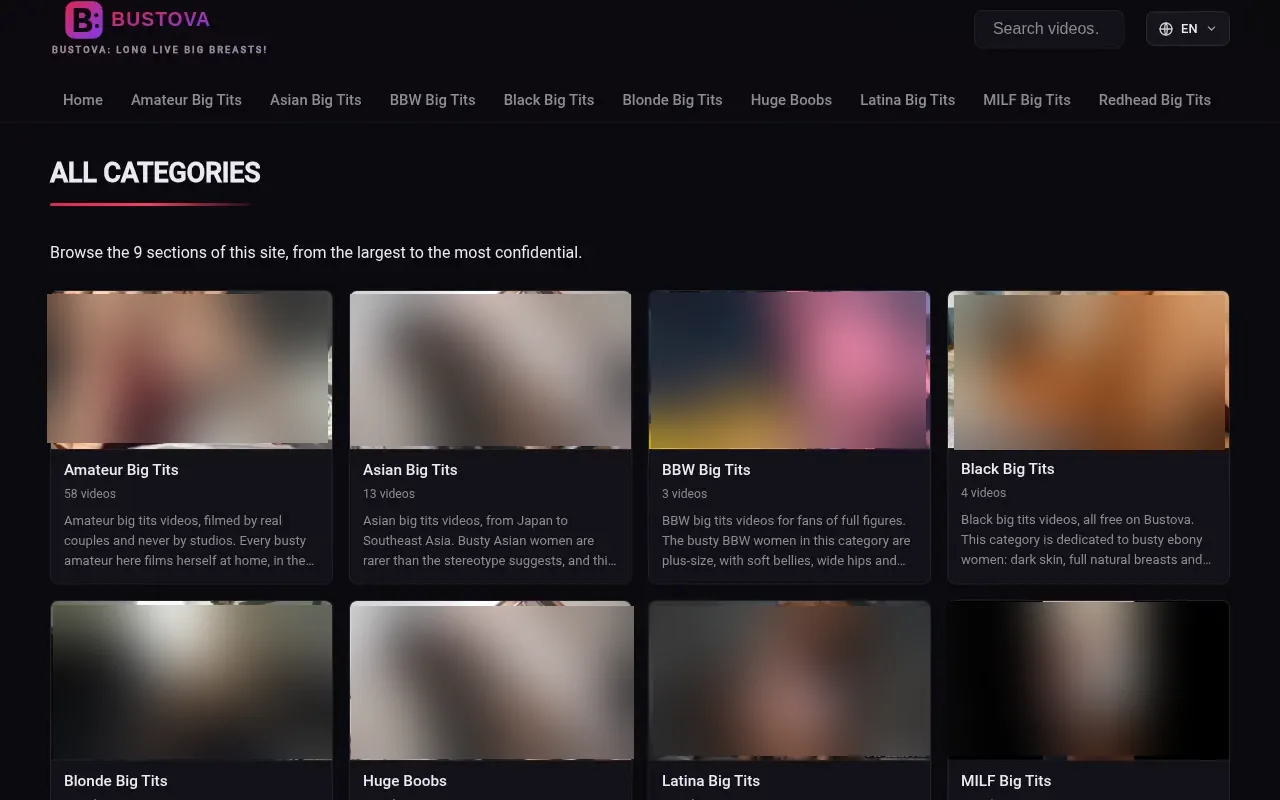This screenshot has height=800, width=1280.
Task: Click the "4 videos" count text
Action: (984, 493)
